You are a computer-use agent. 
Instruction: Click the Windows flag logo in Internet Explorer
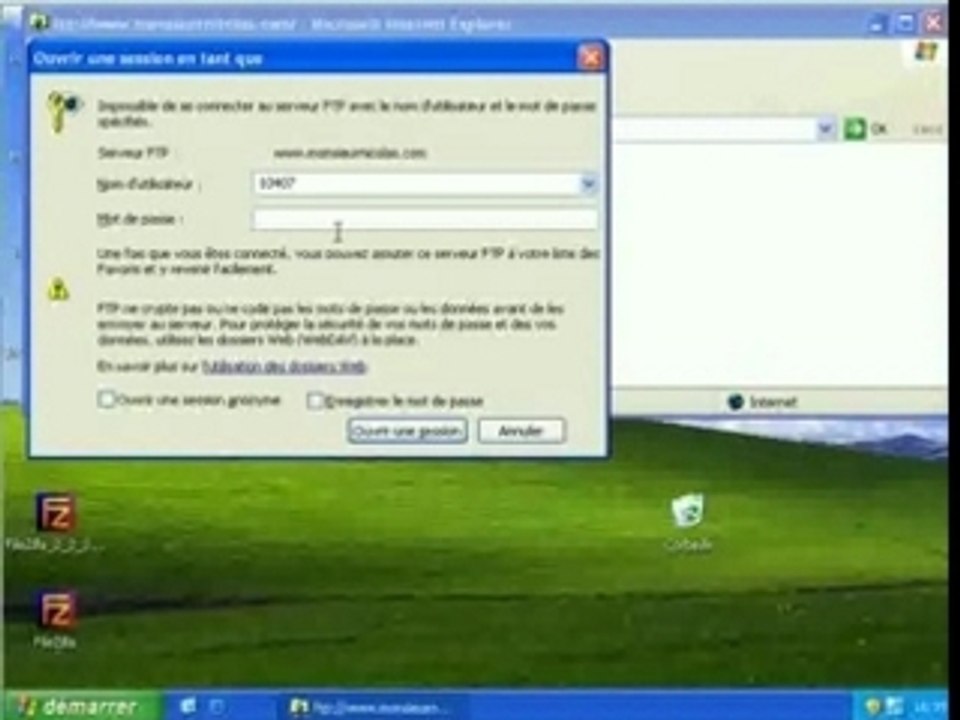(x=925, y=52)
